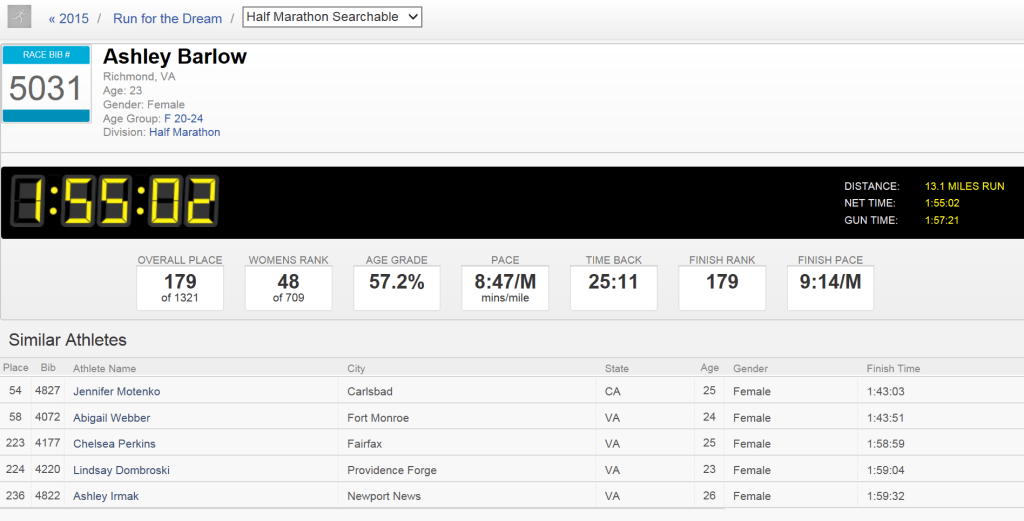Open Abigail Webber's athlete result

[x=111, y=417]
